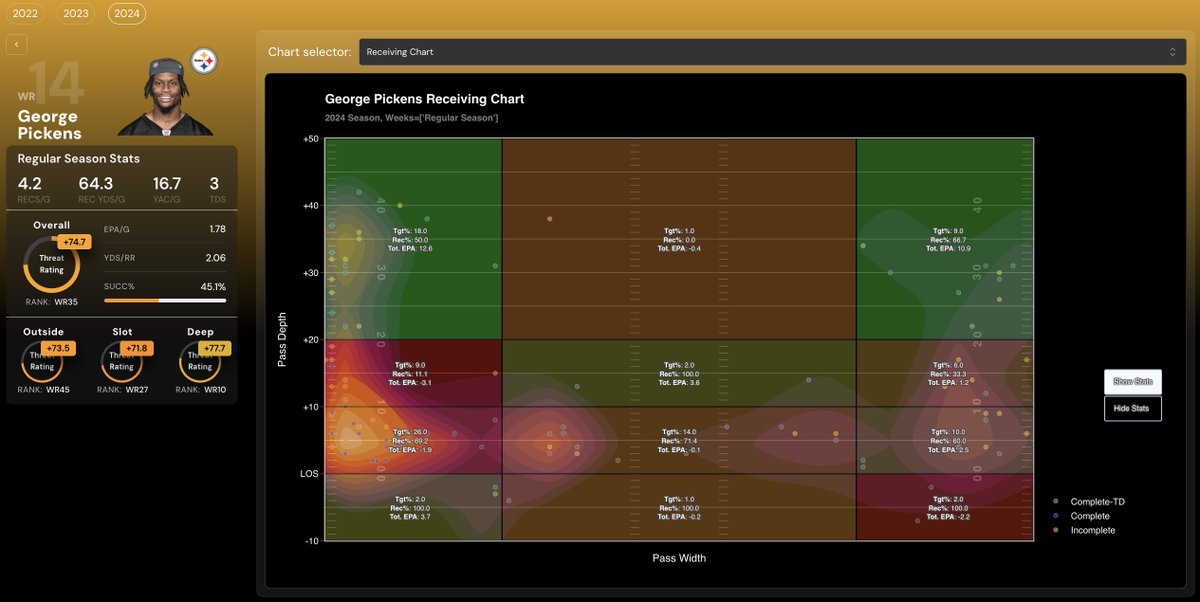
Task: Click the EPA/G 1.78 value
Action: pos(216,229)
